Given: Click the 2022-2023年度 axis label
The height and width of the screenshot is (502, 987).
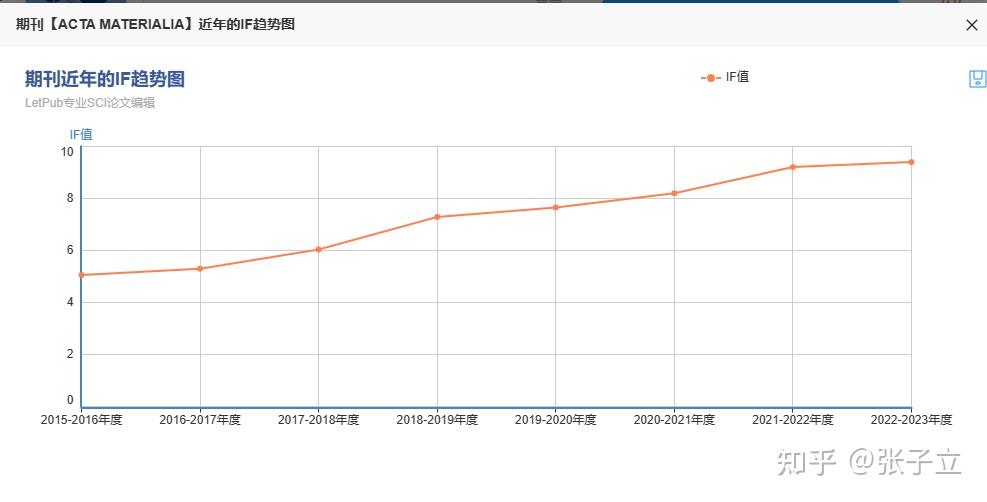Looking at the screenshot, I should (911, 420).
